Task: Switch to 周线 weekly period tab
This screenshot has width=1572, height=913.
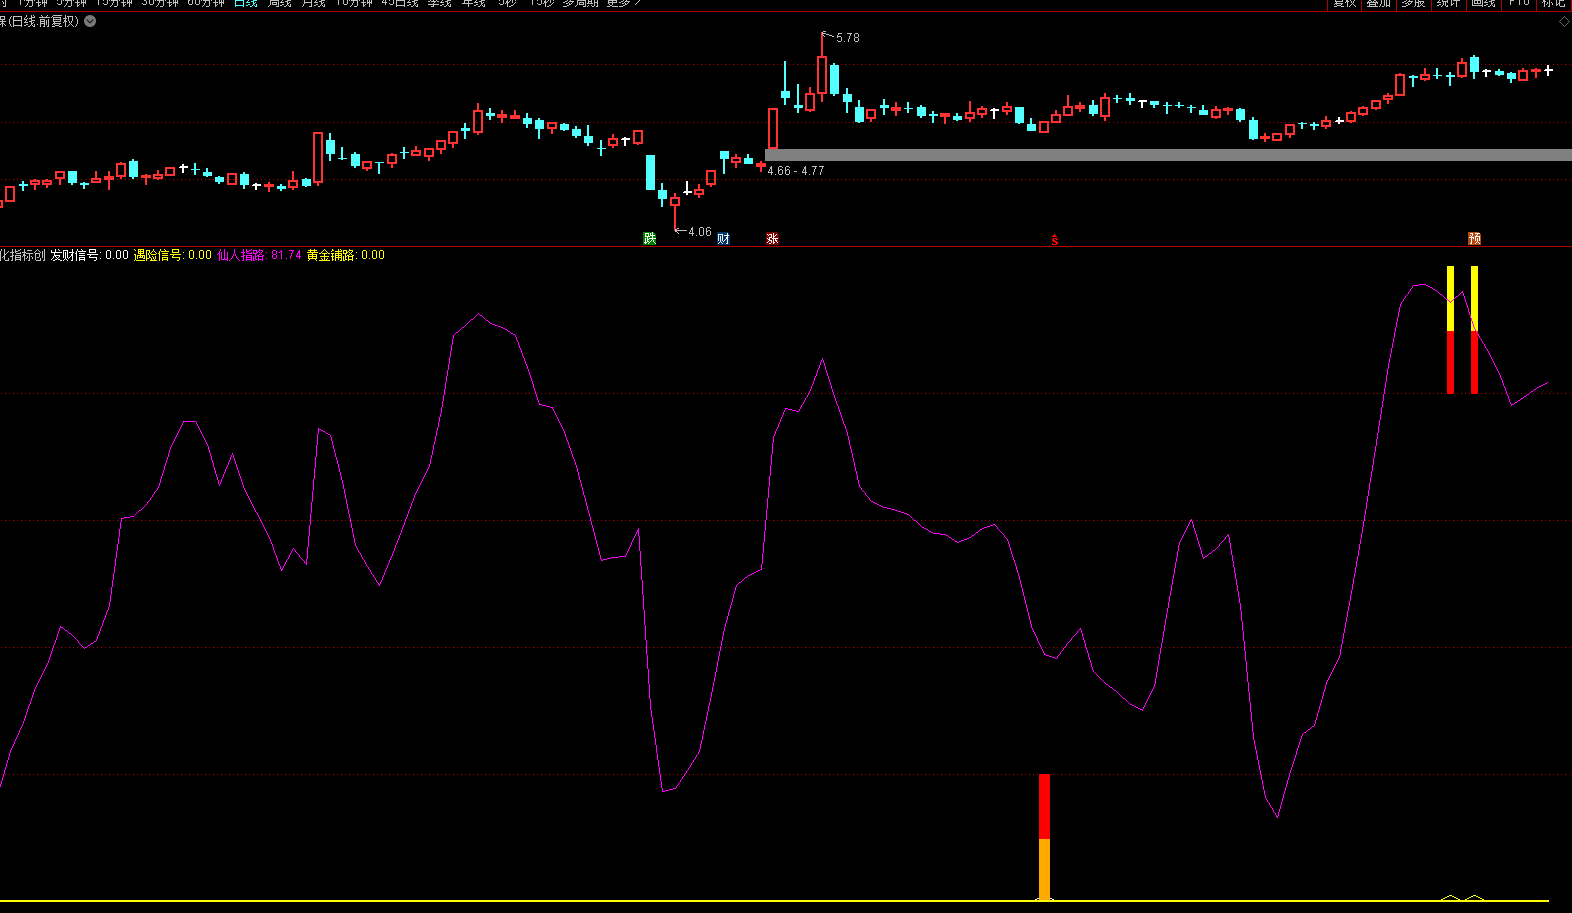Action: coord(280,3)
